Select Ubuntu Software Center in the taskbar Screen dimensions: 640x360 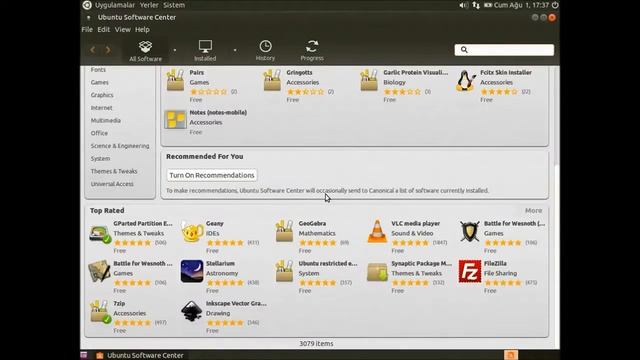point(140,356)
